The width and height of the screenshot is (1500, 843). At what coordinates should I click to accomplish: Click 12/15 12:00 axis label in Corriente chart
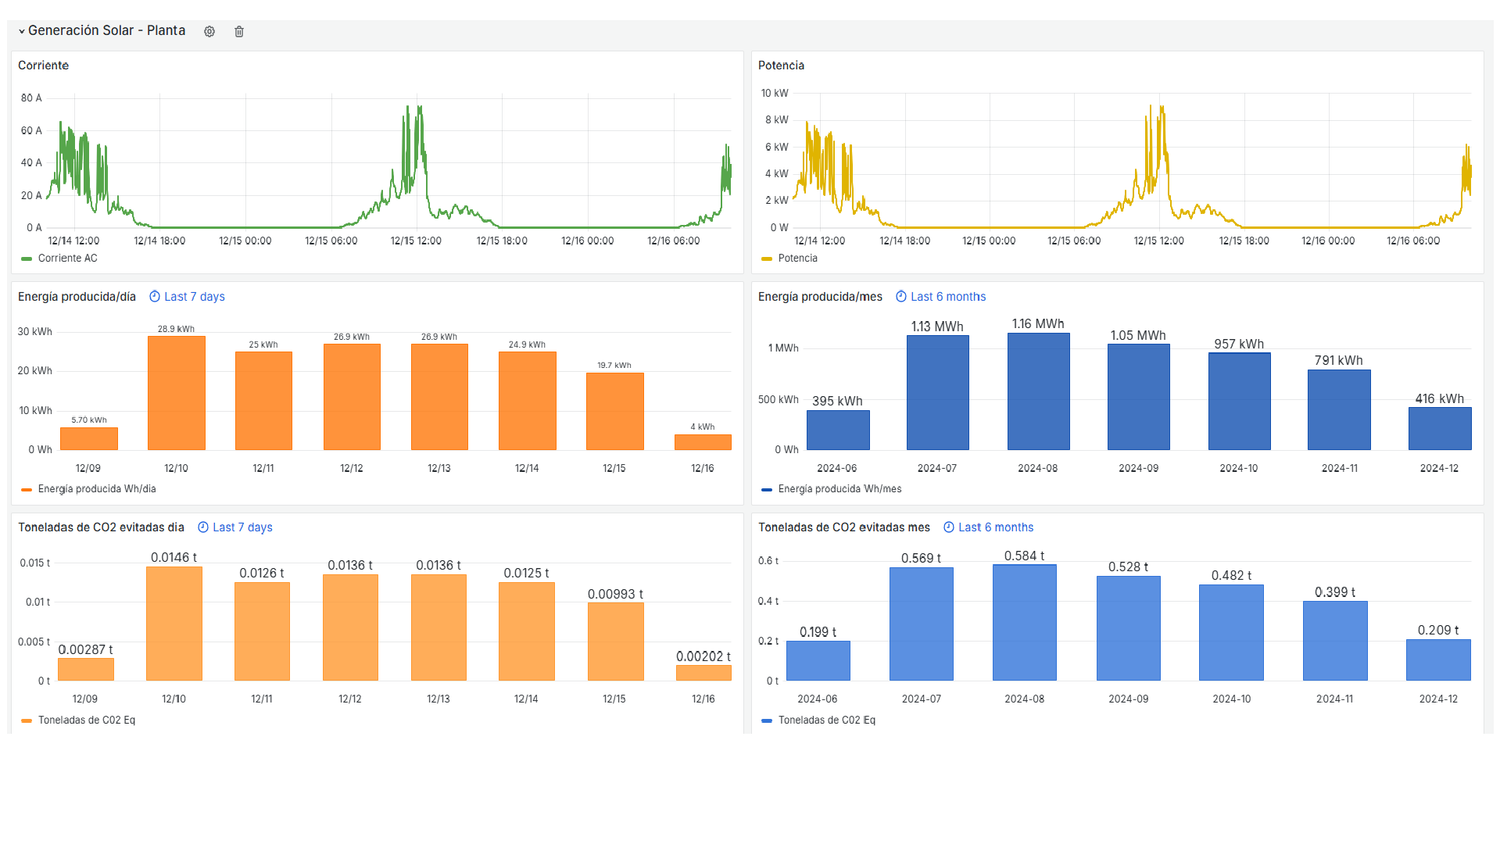click(416, 241)
